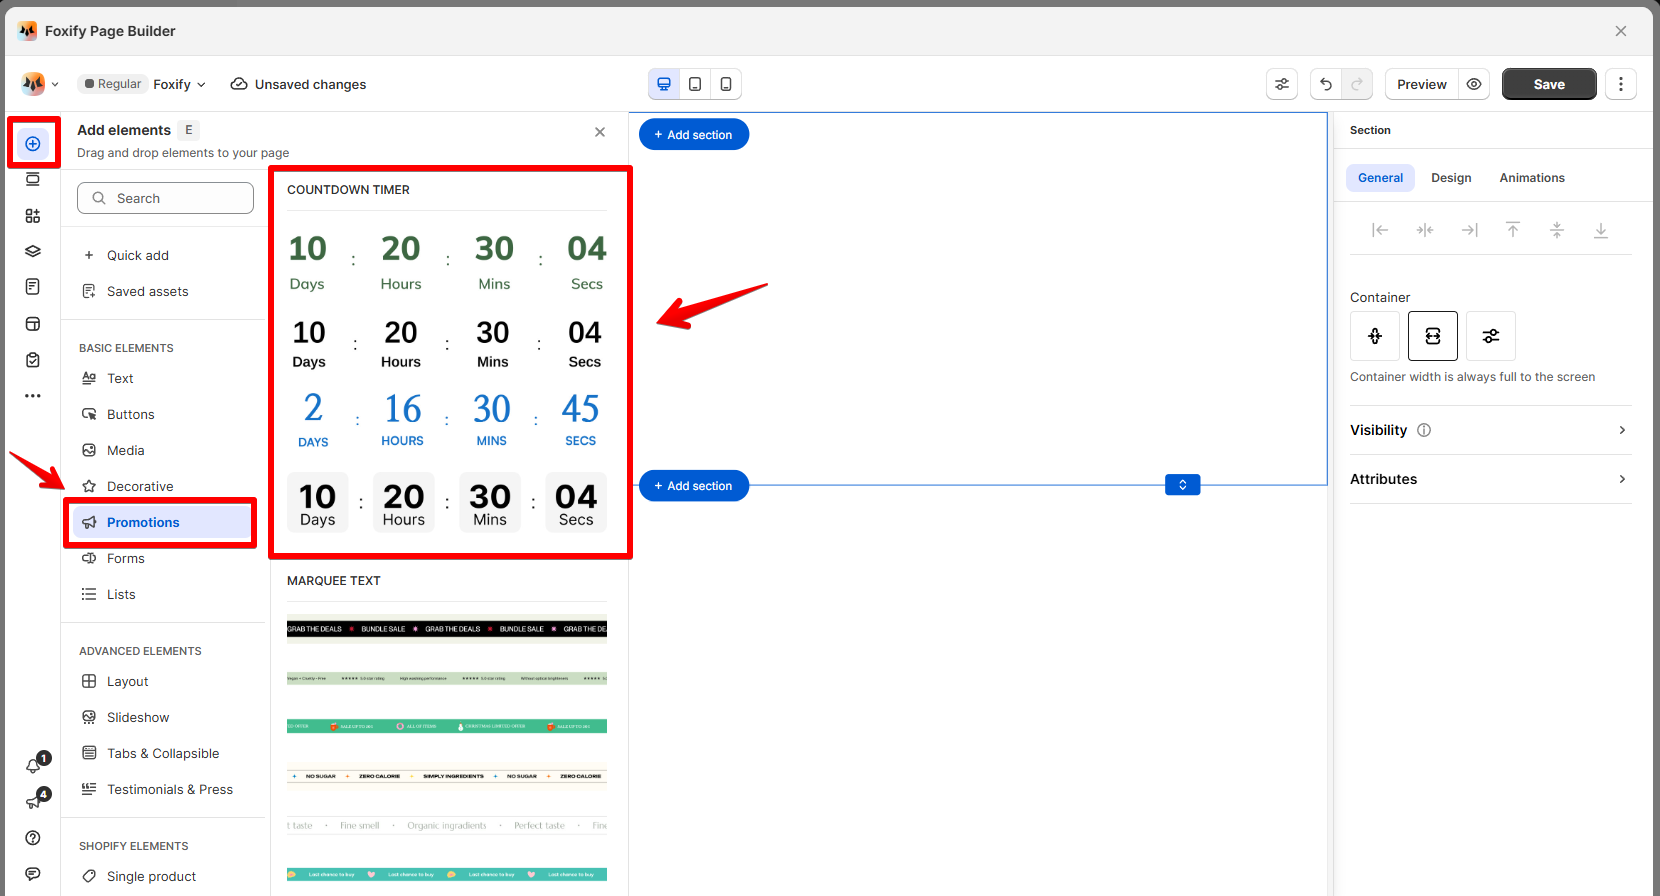Viewport: 1660px width, 896px height.
Task: Open announcements megaphone icon with badge
Action: [33, 802]
